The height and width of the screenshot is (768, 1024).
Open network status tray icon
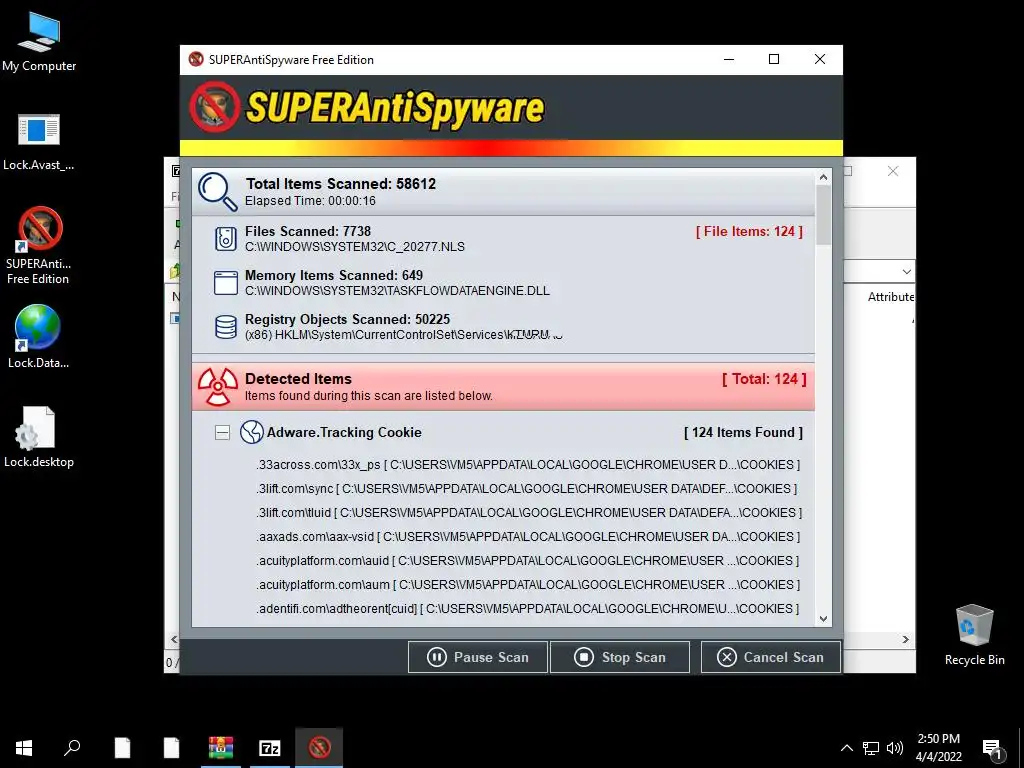[x=871, y=748]
